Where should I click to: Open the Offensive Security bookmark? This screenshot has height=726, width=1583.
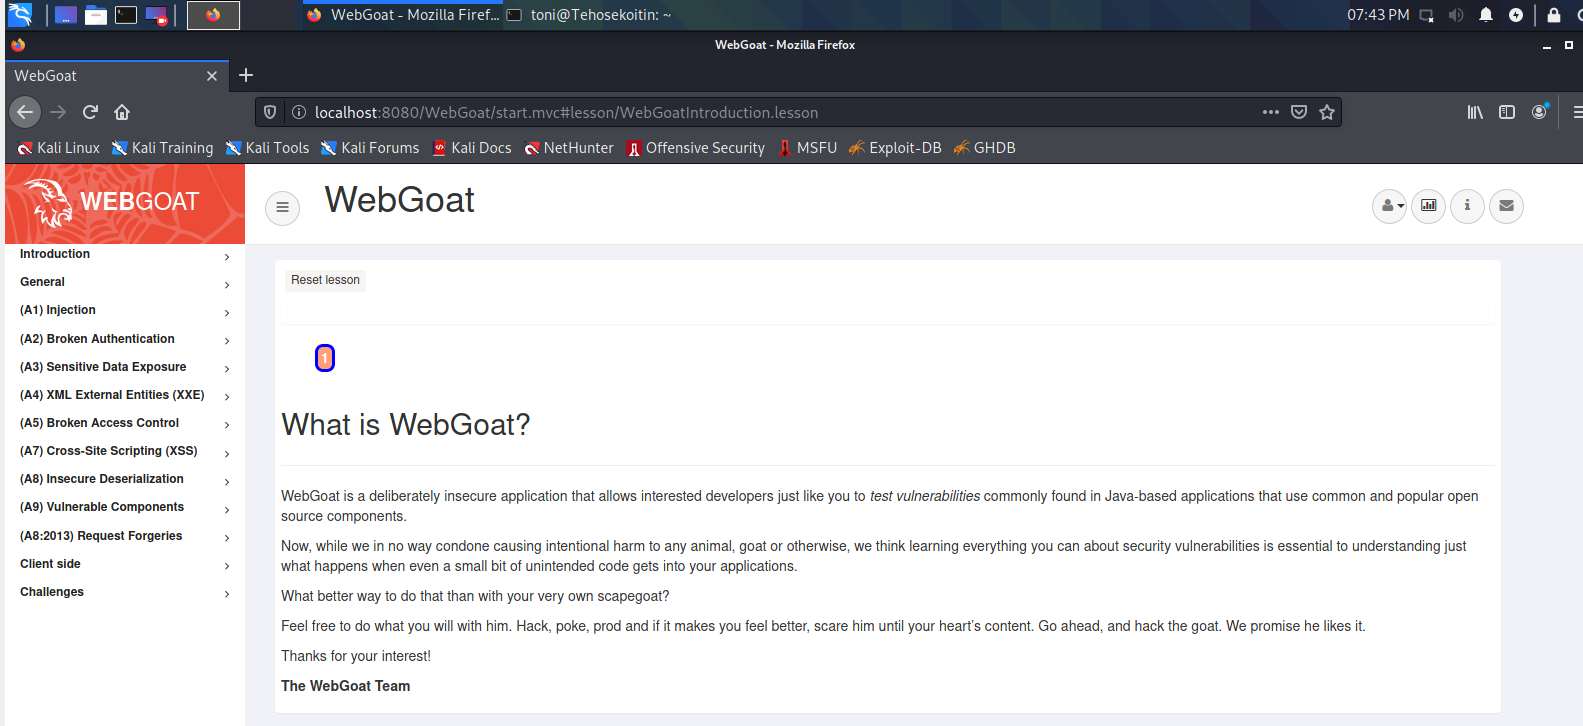(x=696, y=148)
